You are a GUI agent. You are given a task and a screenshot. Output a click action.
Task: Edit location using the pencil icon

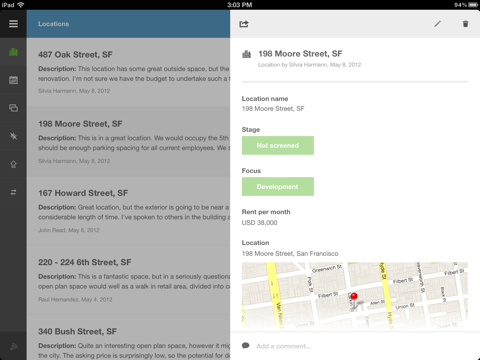click(x=437, y=24)
